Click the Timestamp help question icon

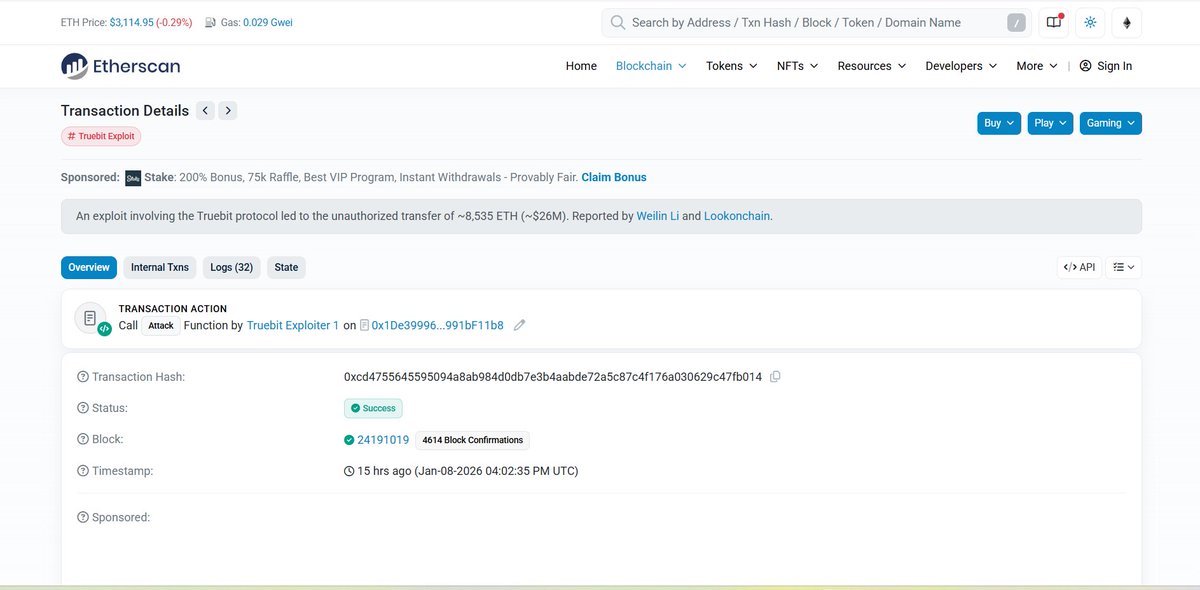[x=83, y=470]
